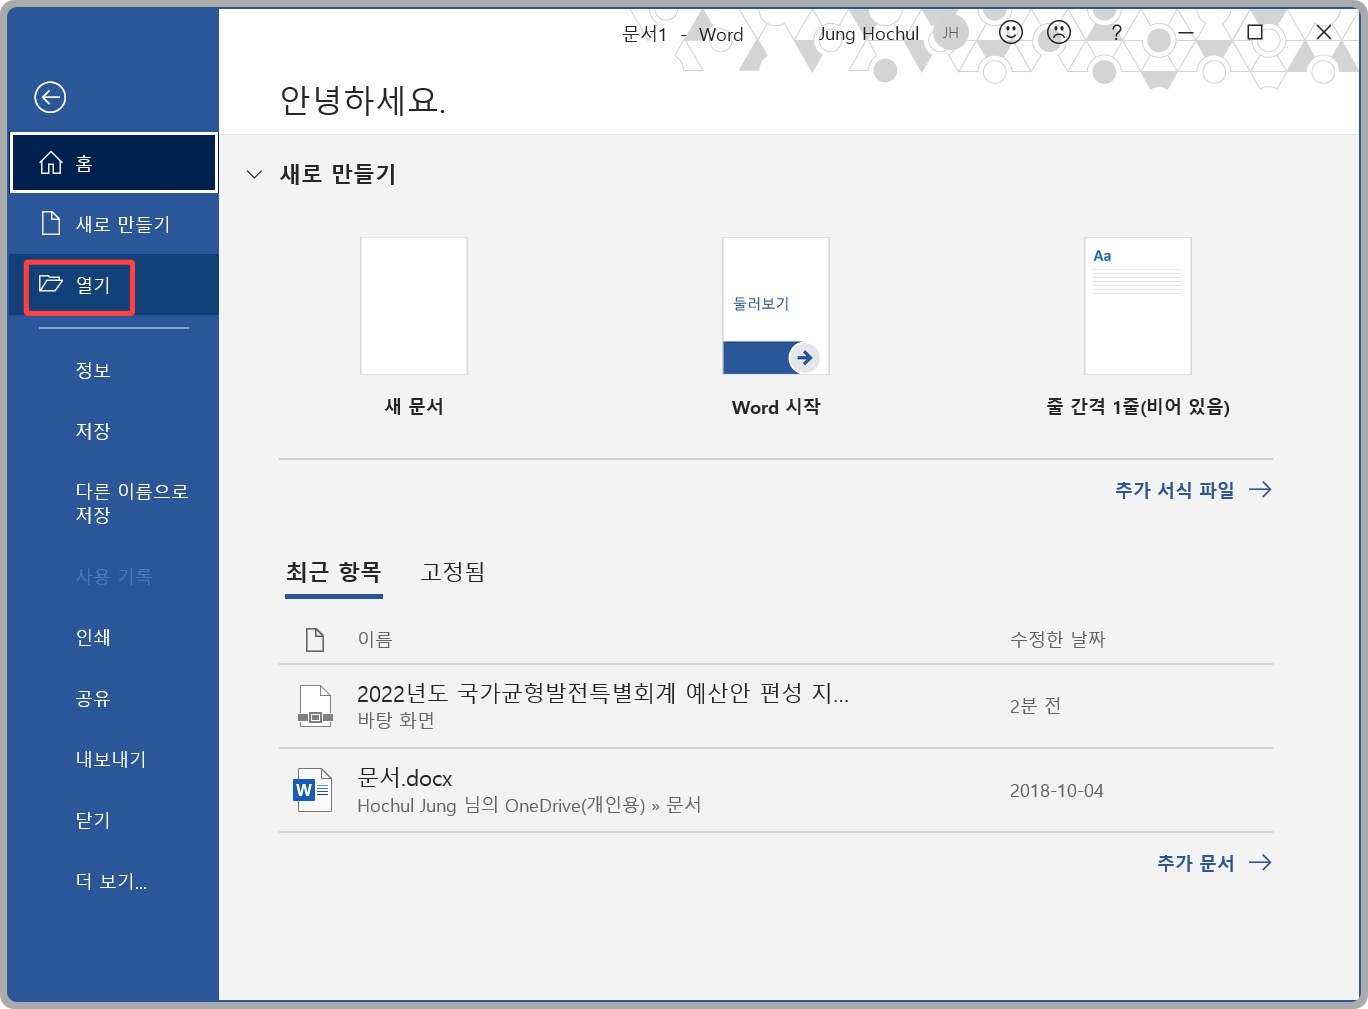
Task: Click 더 보기... in the sidebar
Action: [111, 881]
